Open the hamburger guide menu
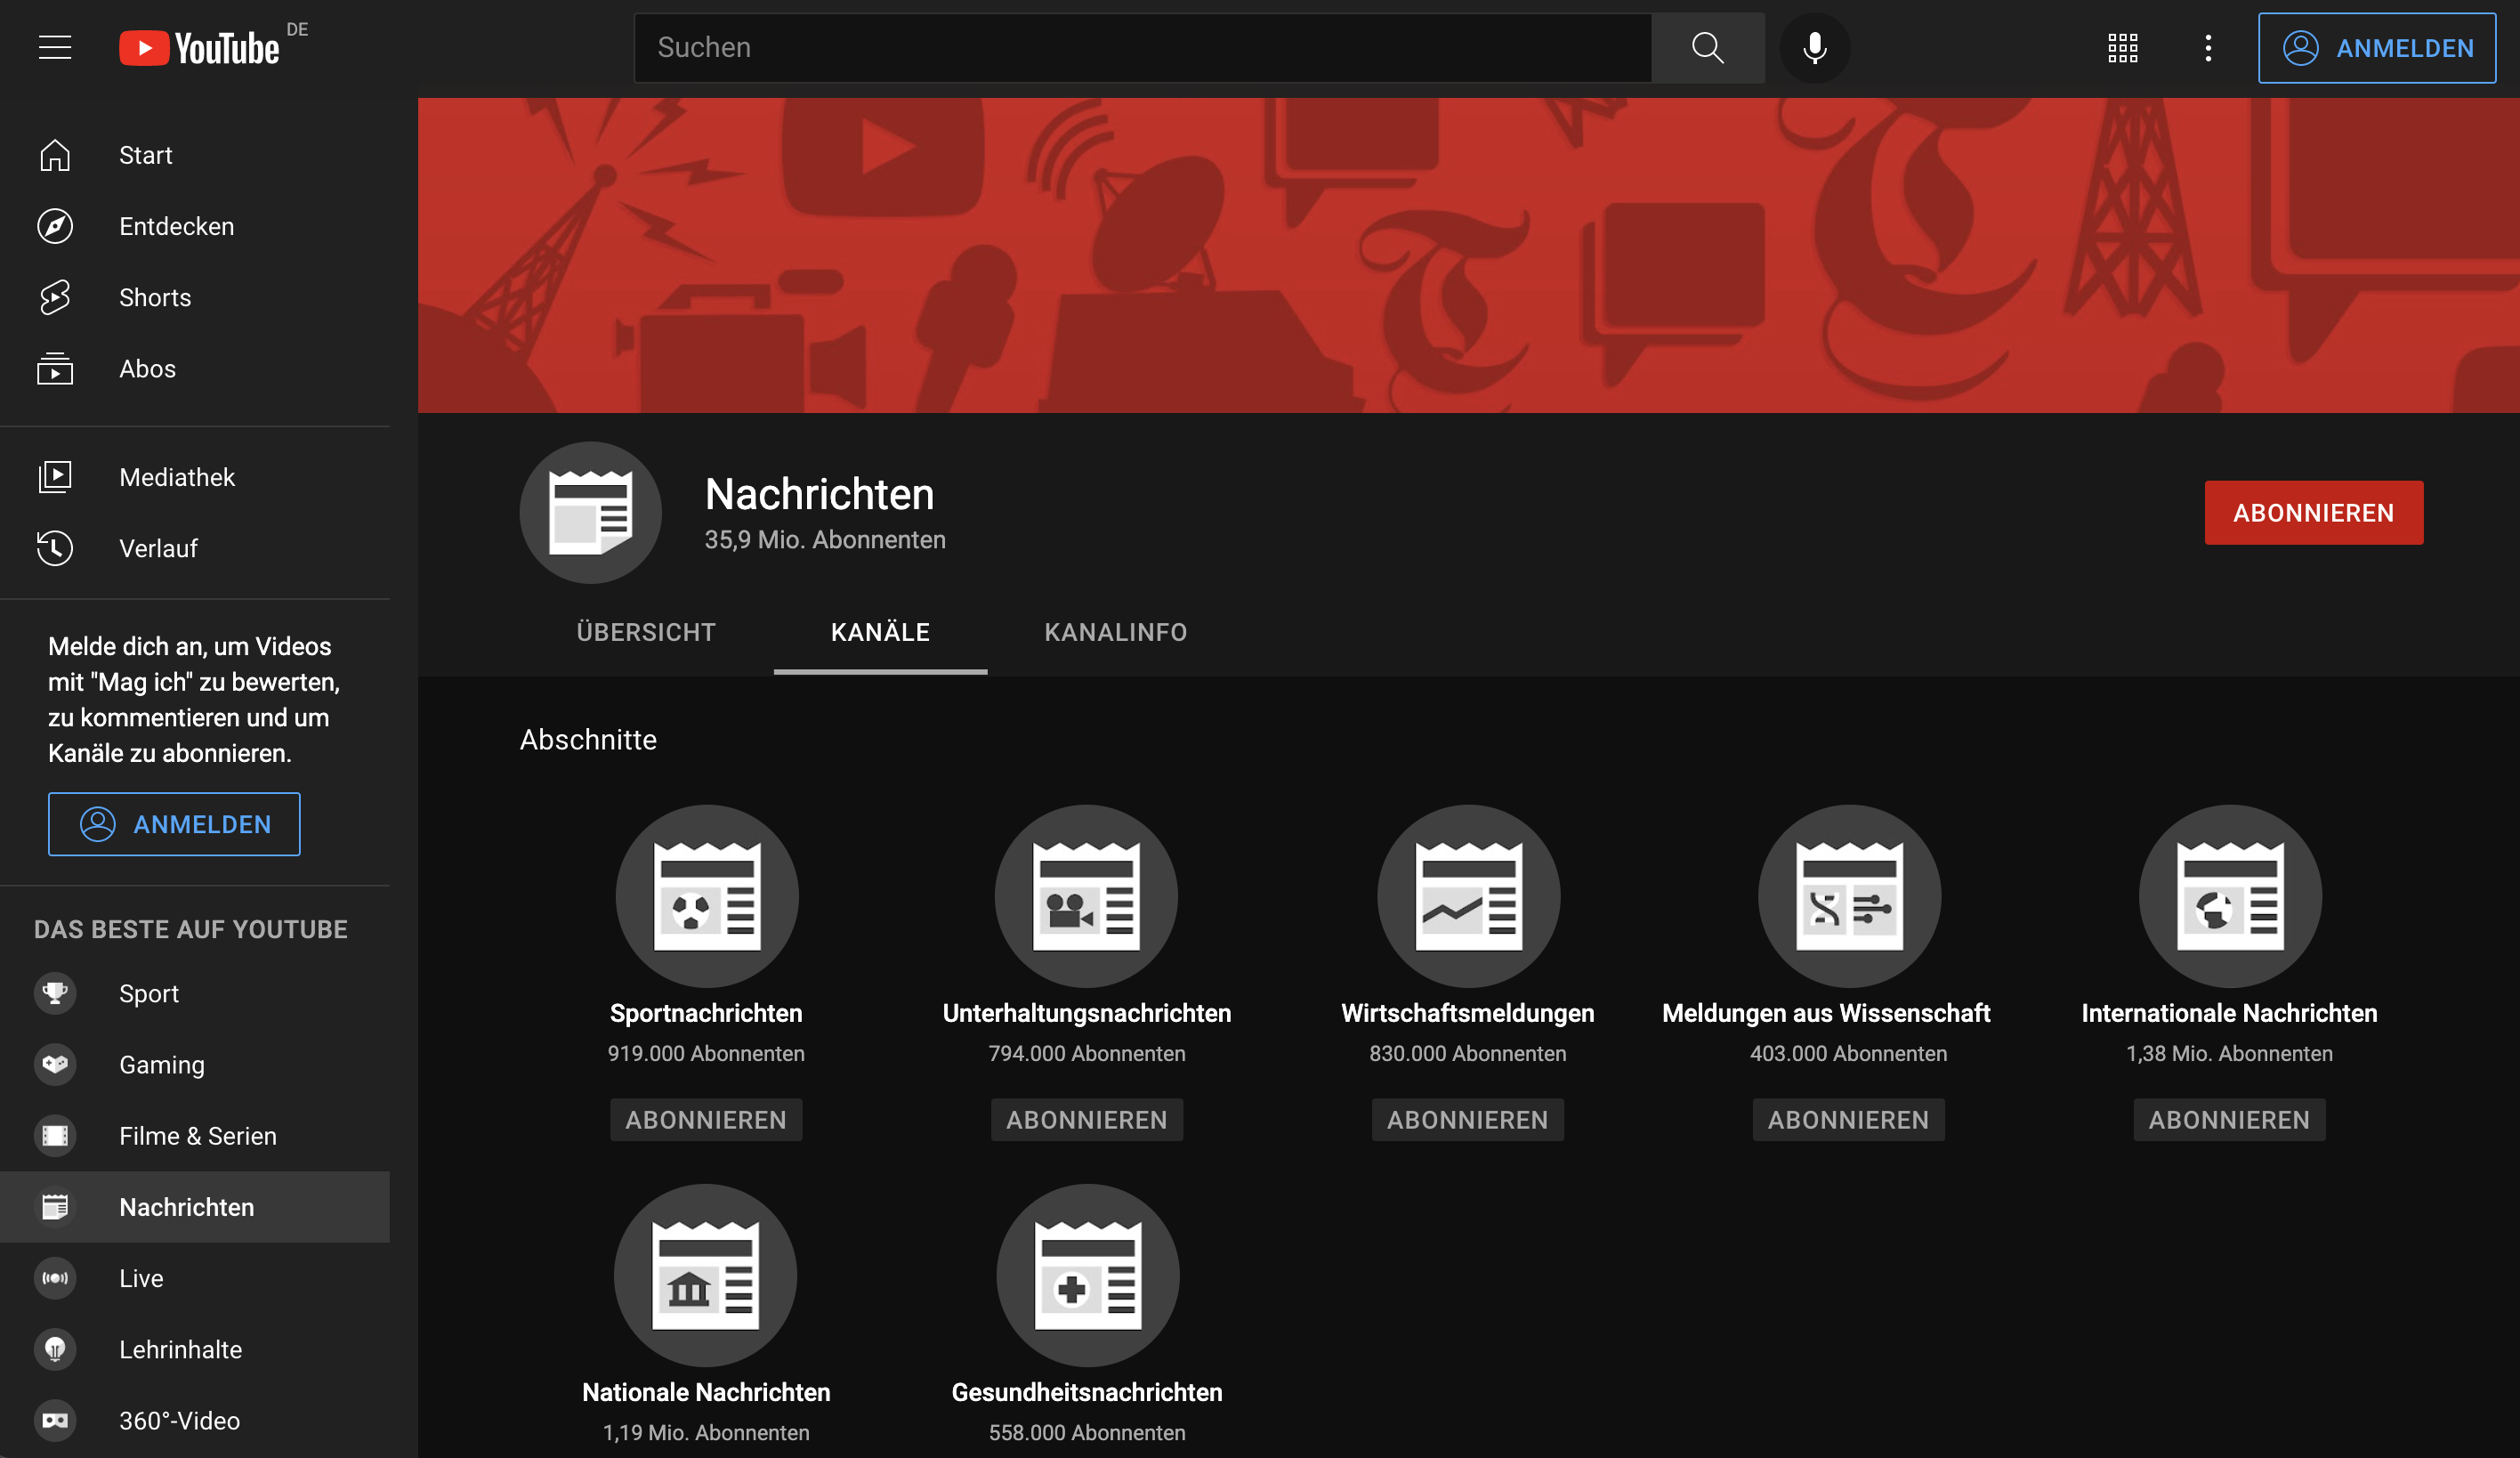 coord(55,47)
